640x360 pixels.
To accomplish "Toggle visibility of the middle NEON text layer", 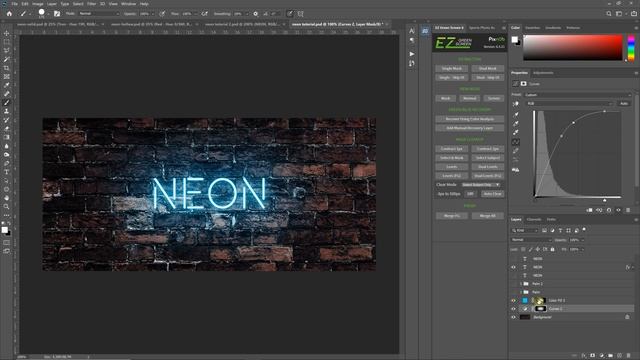I will point(513,267).
